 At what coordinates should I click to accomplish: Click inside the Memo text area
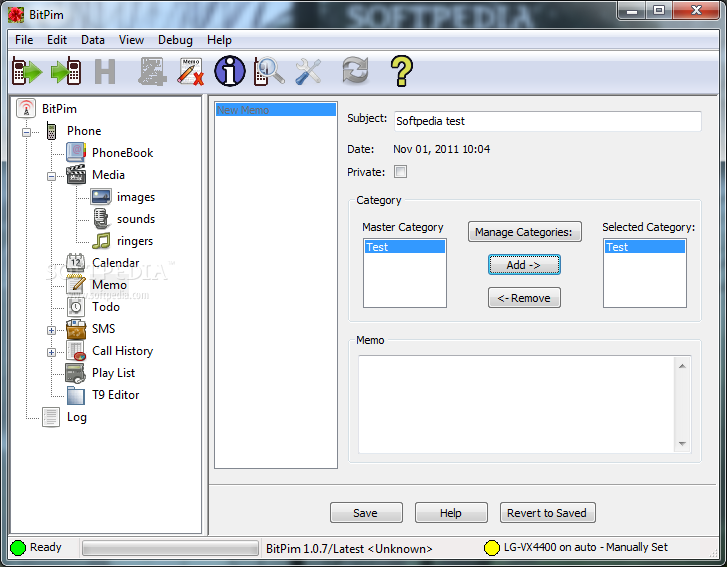[x=517, y=404]
